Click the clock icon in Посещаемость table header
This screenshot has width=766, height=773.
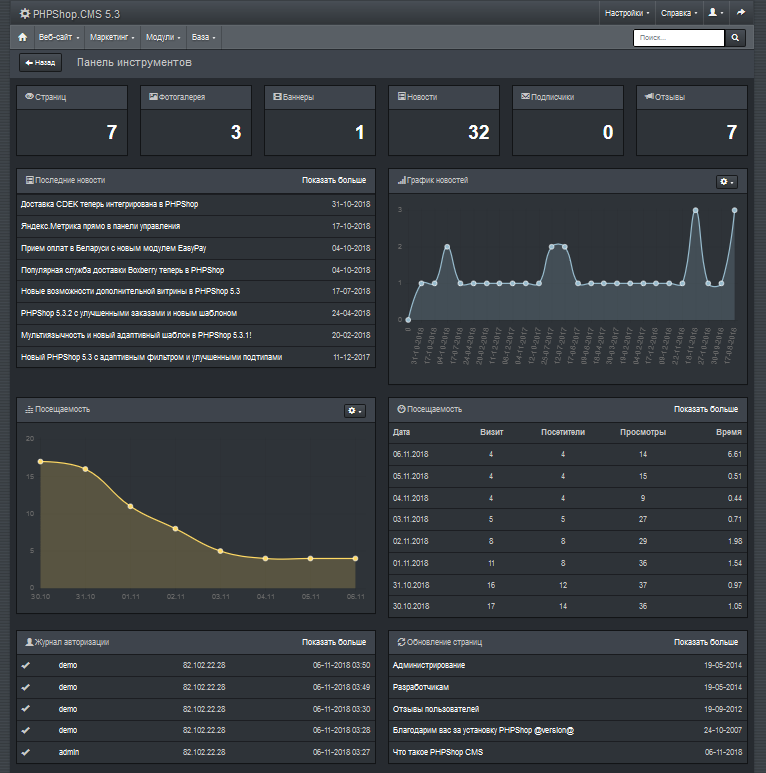401,409
